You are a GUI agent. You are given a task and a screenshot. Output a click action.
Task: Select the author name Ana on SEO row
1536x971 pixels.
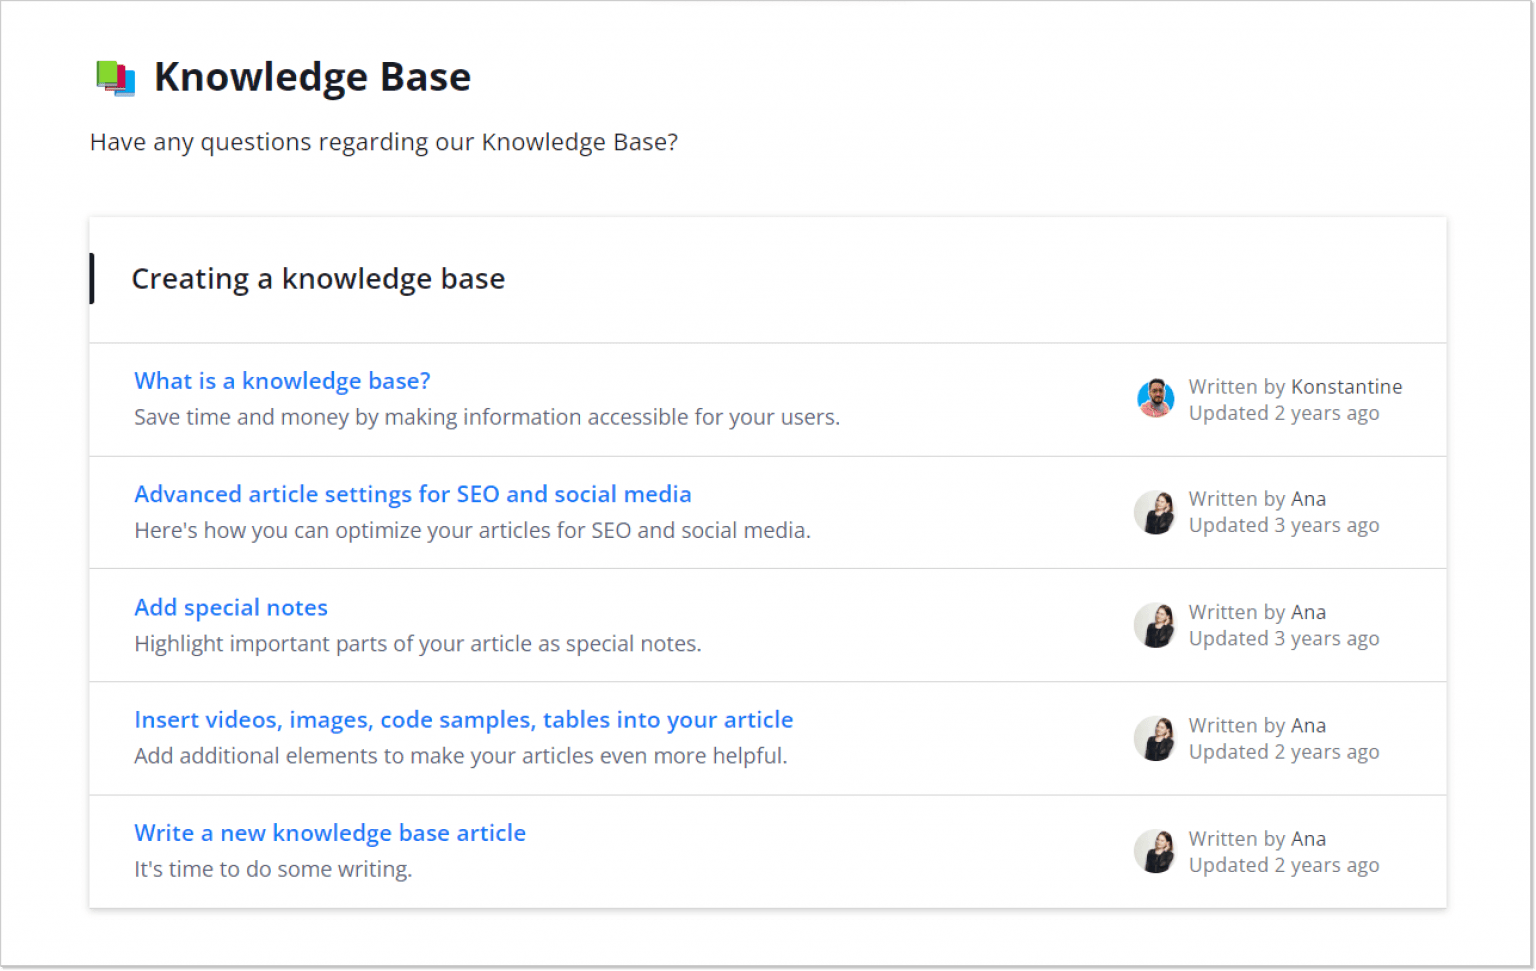pos(1311,498)
